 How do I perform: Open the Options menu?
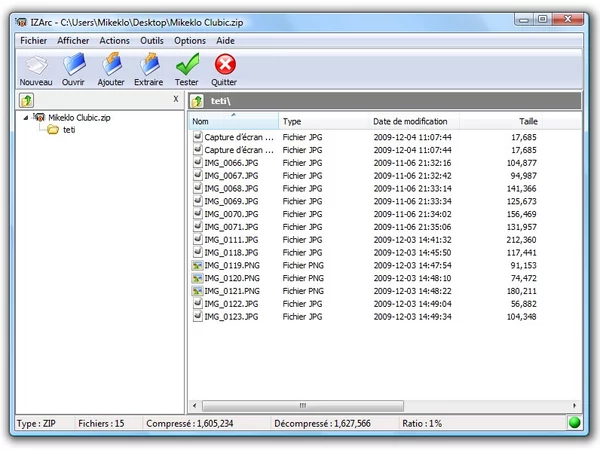click(x=190, y=41)
